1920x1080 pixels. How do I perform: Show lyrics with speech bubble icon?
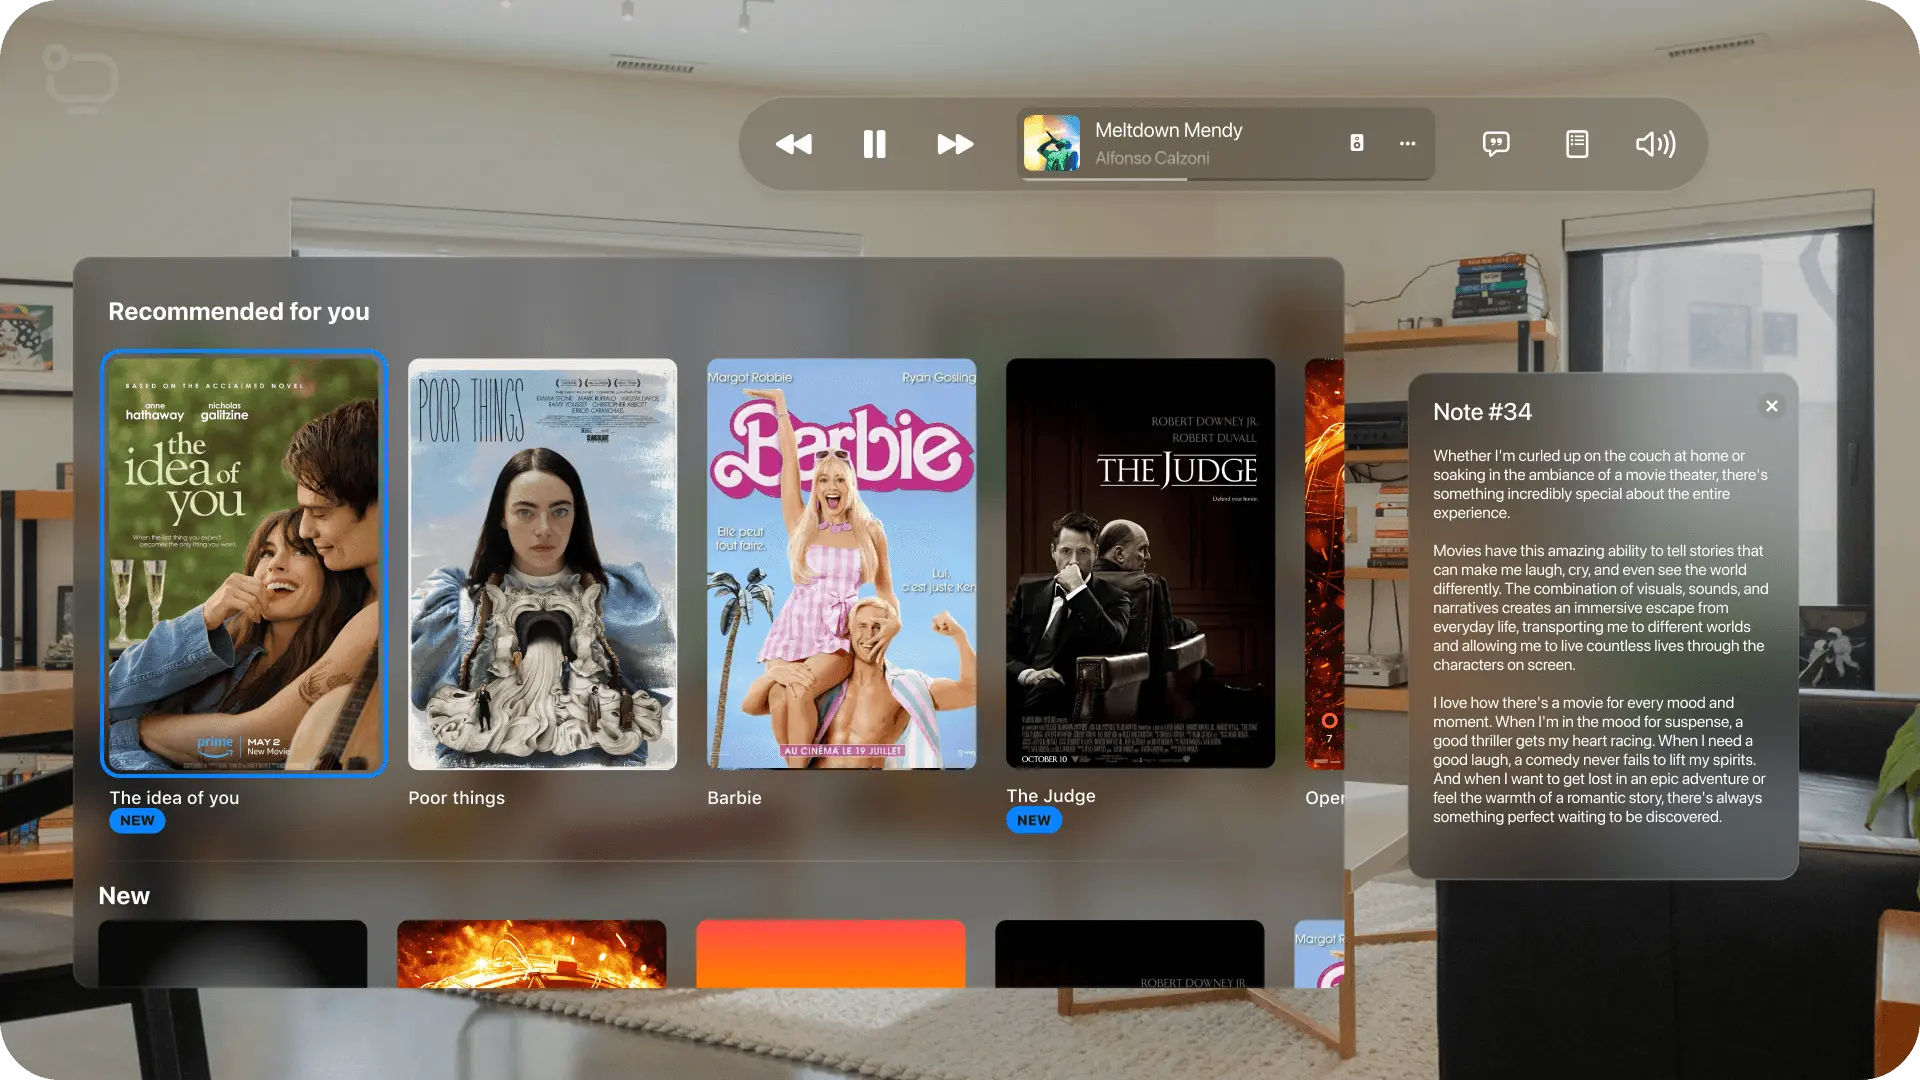1496,144
